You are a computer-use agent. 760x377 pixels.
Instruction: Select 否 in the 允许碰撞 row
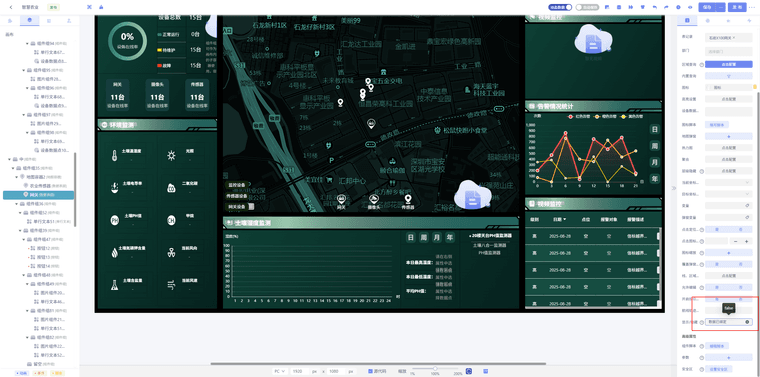pyautogui.click(x=741, y=287)
